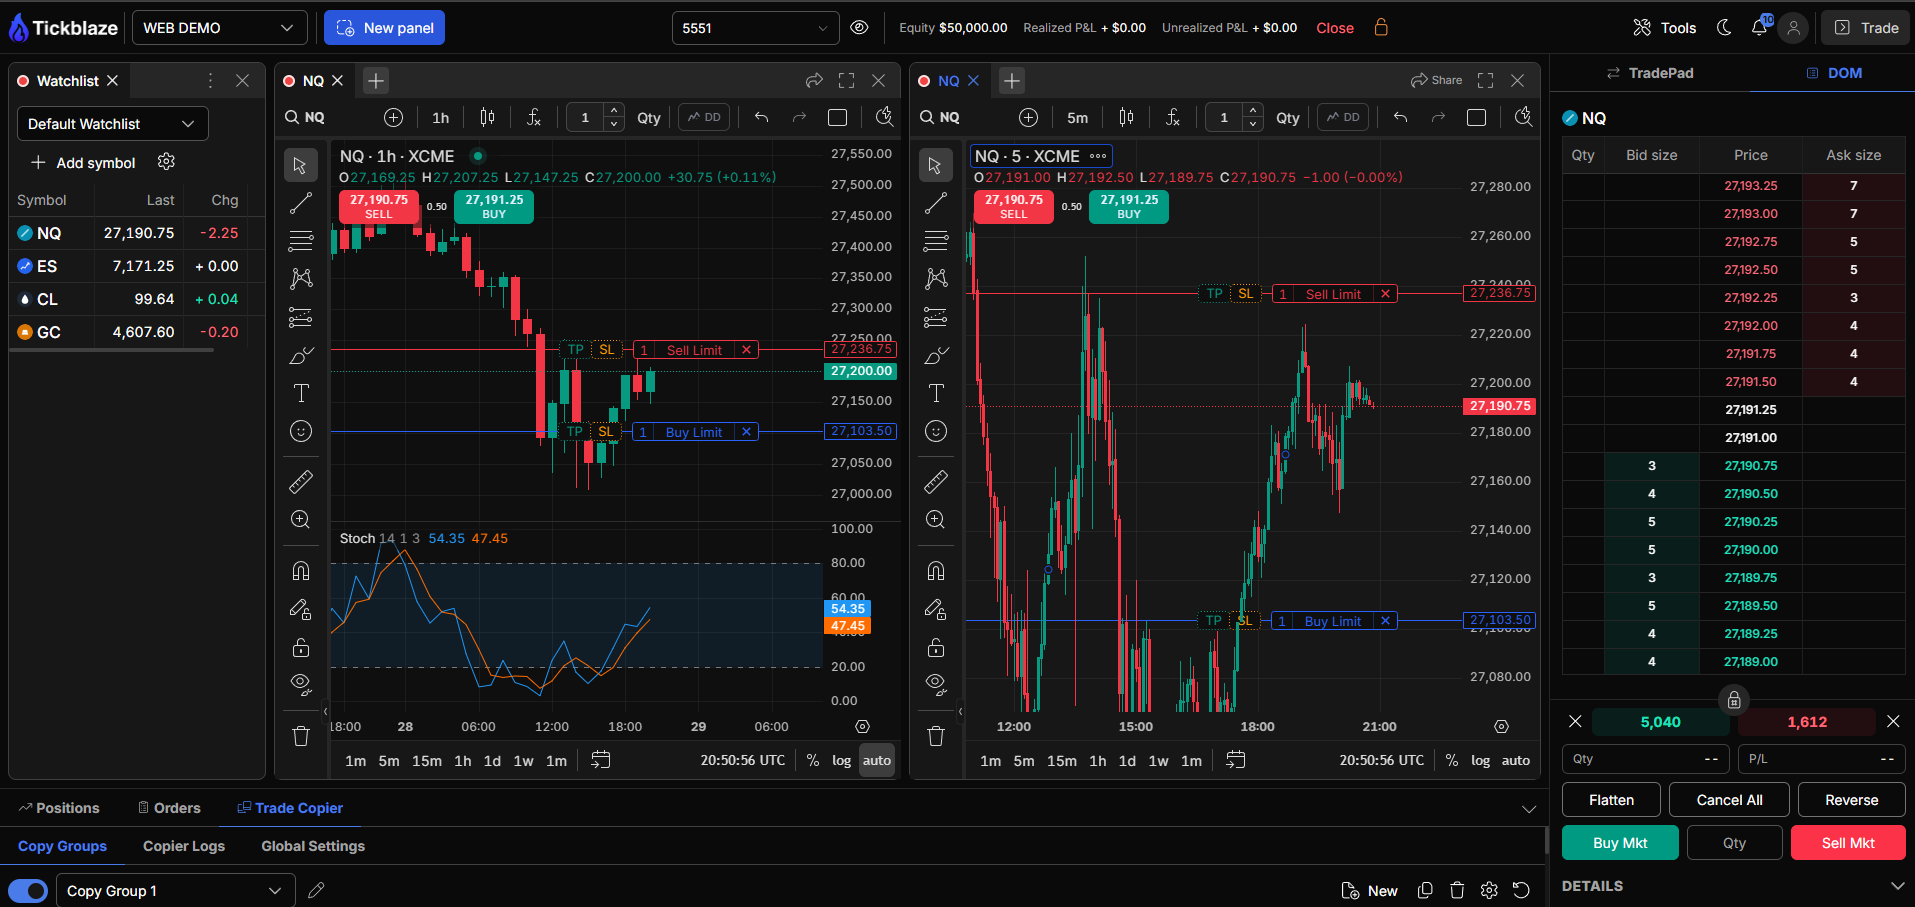Open the 5551 account dropdown
Viewport: 1915px width, 907px height.
click(x=755, y=28)
